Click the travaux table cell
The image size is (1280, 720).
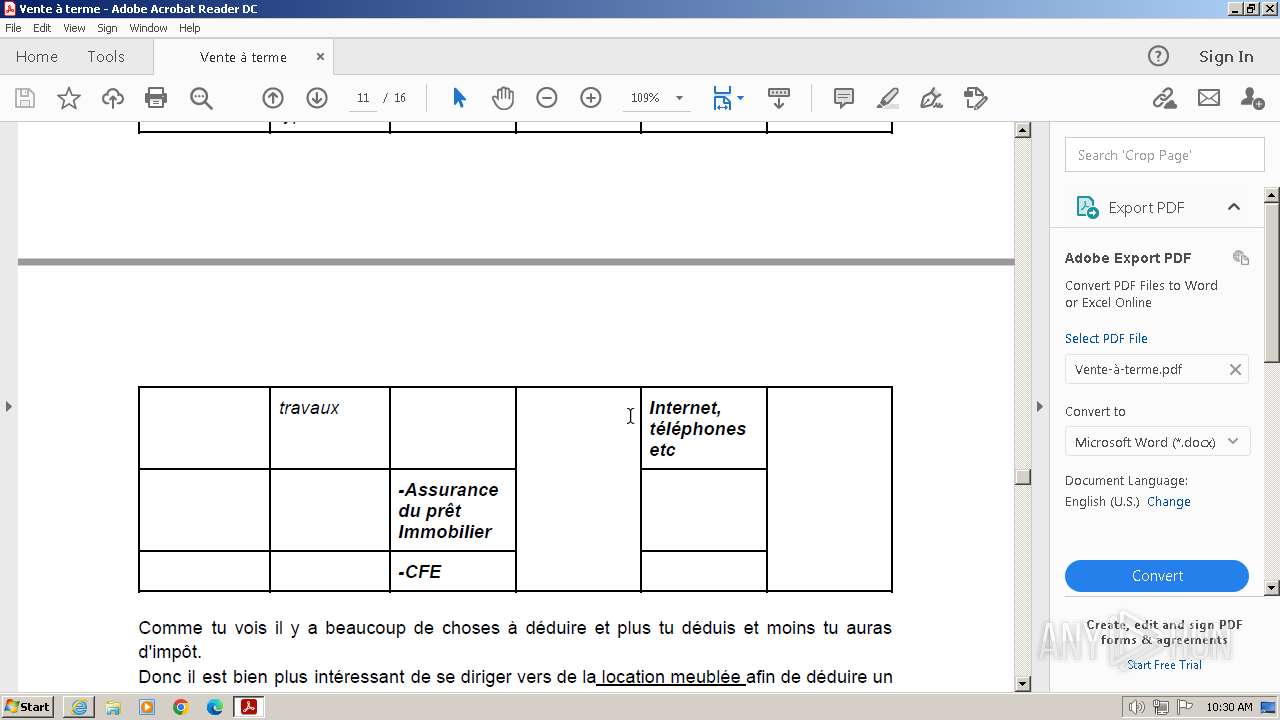point(330,428)
